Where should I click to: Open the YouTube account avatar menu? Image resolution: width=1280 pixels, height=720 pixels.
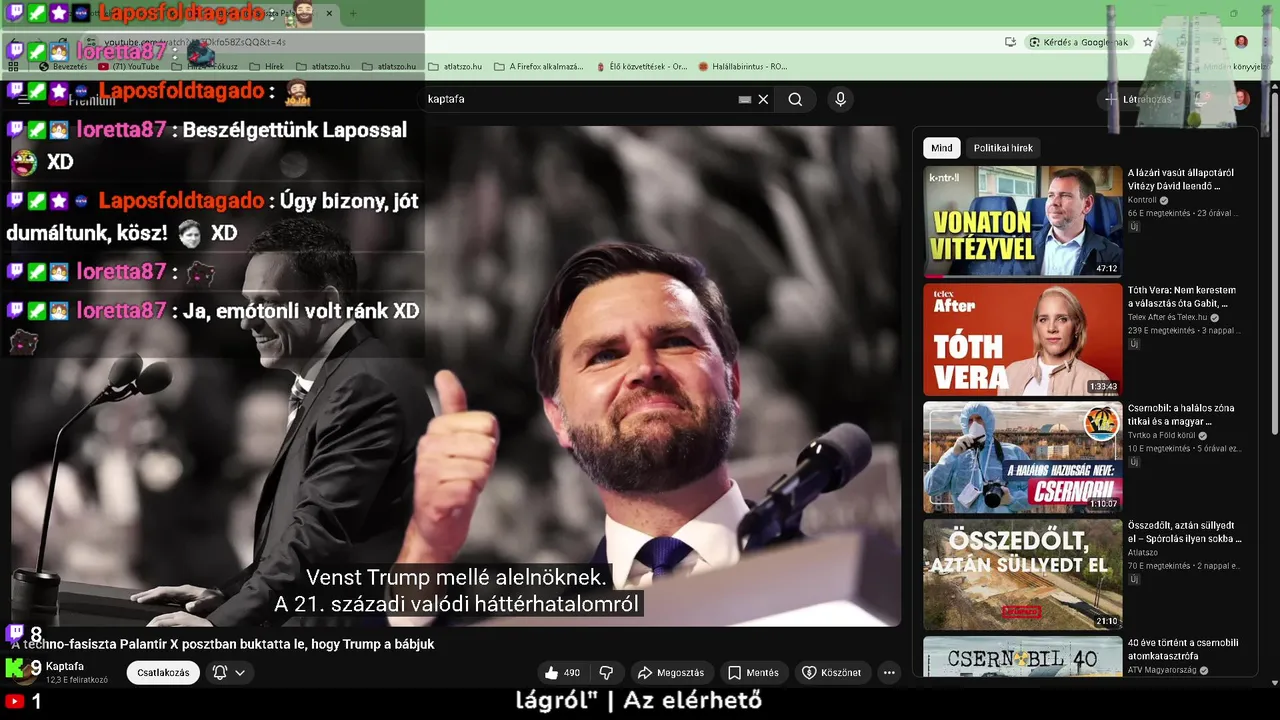[x=1241, y=99]
